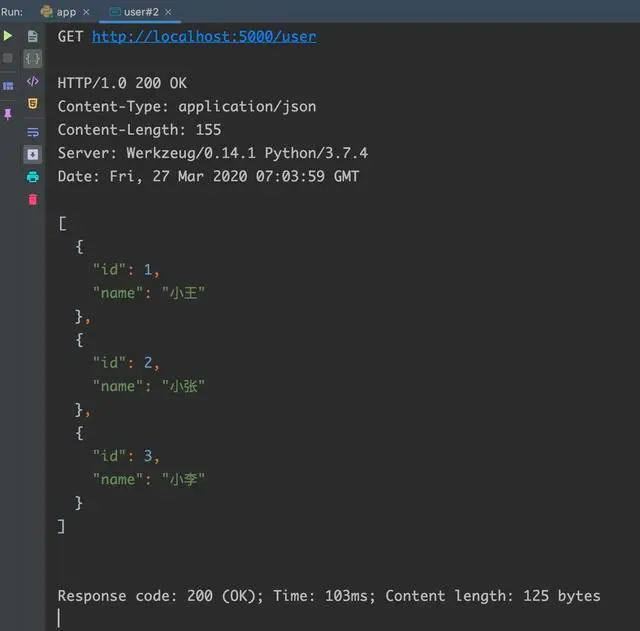
Task: Toggle scroll to end icon
Action: 33,154
